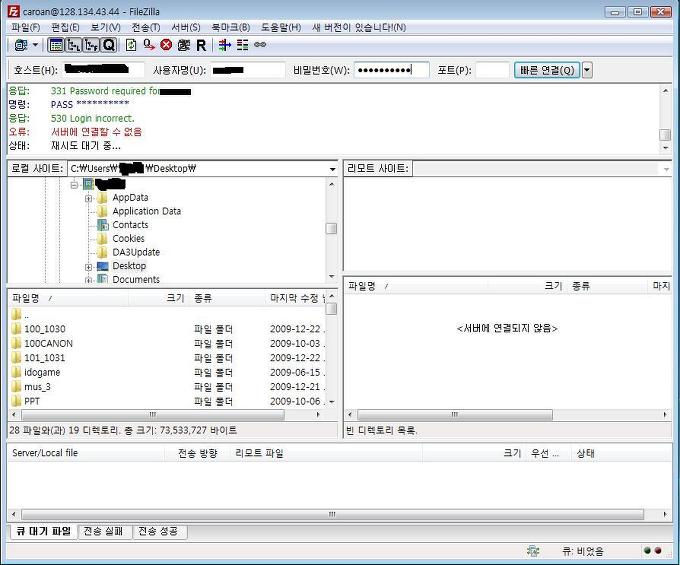Click the 비밀번호(W) password field
Image resolution: width=680 pixels, height=565 pixels.
[x=392, y=69]
